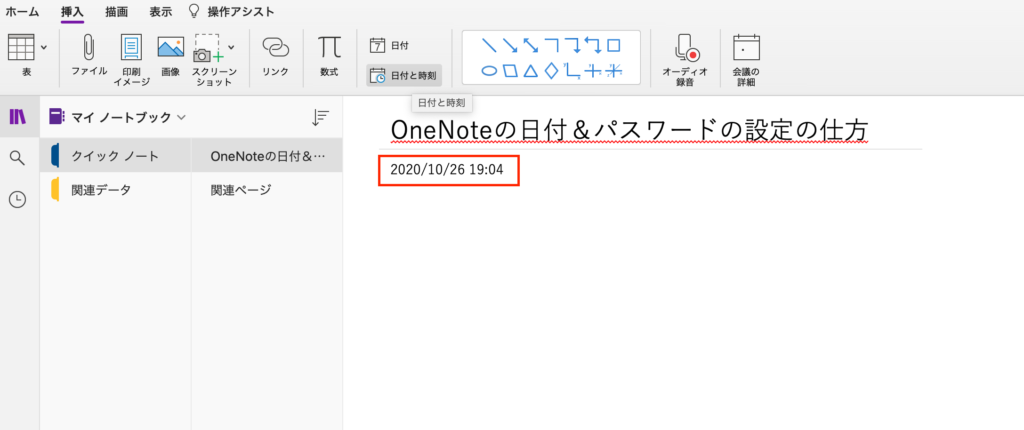
Task: Click the 画像 picture icon
Action: (x=170, y=47)
